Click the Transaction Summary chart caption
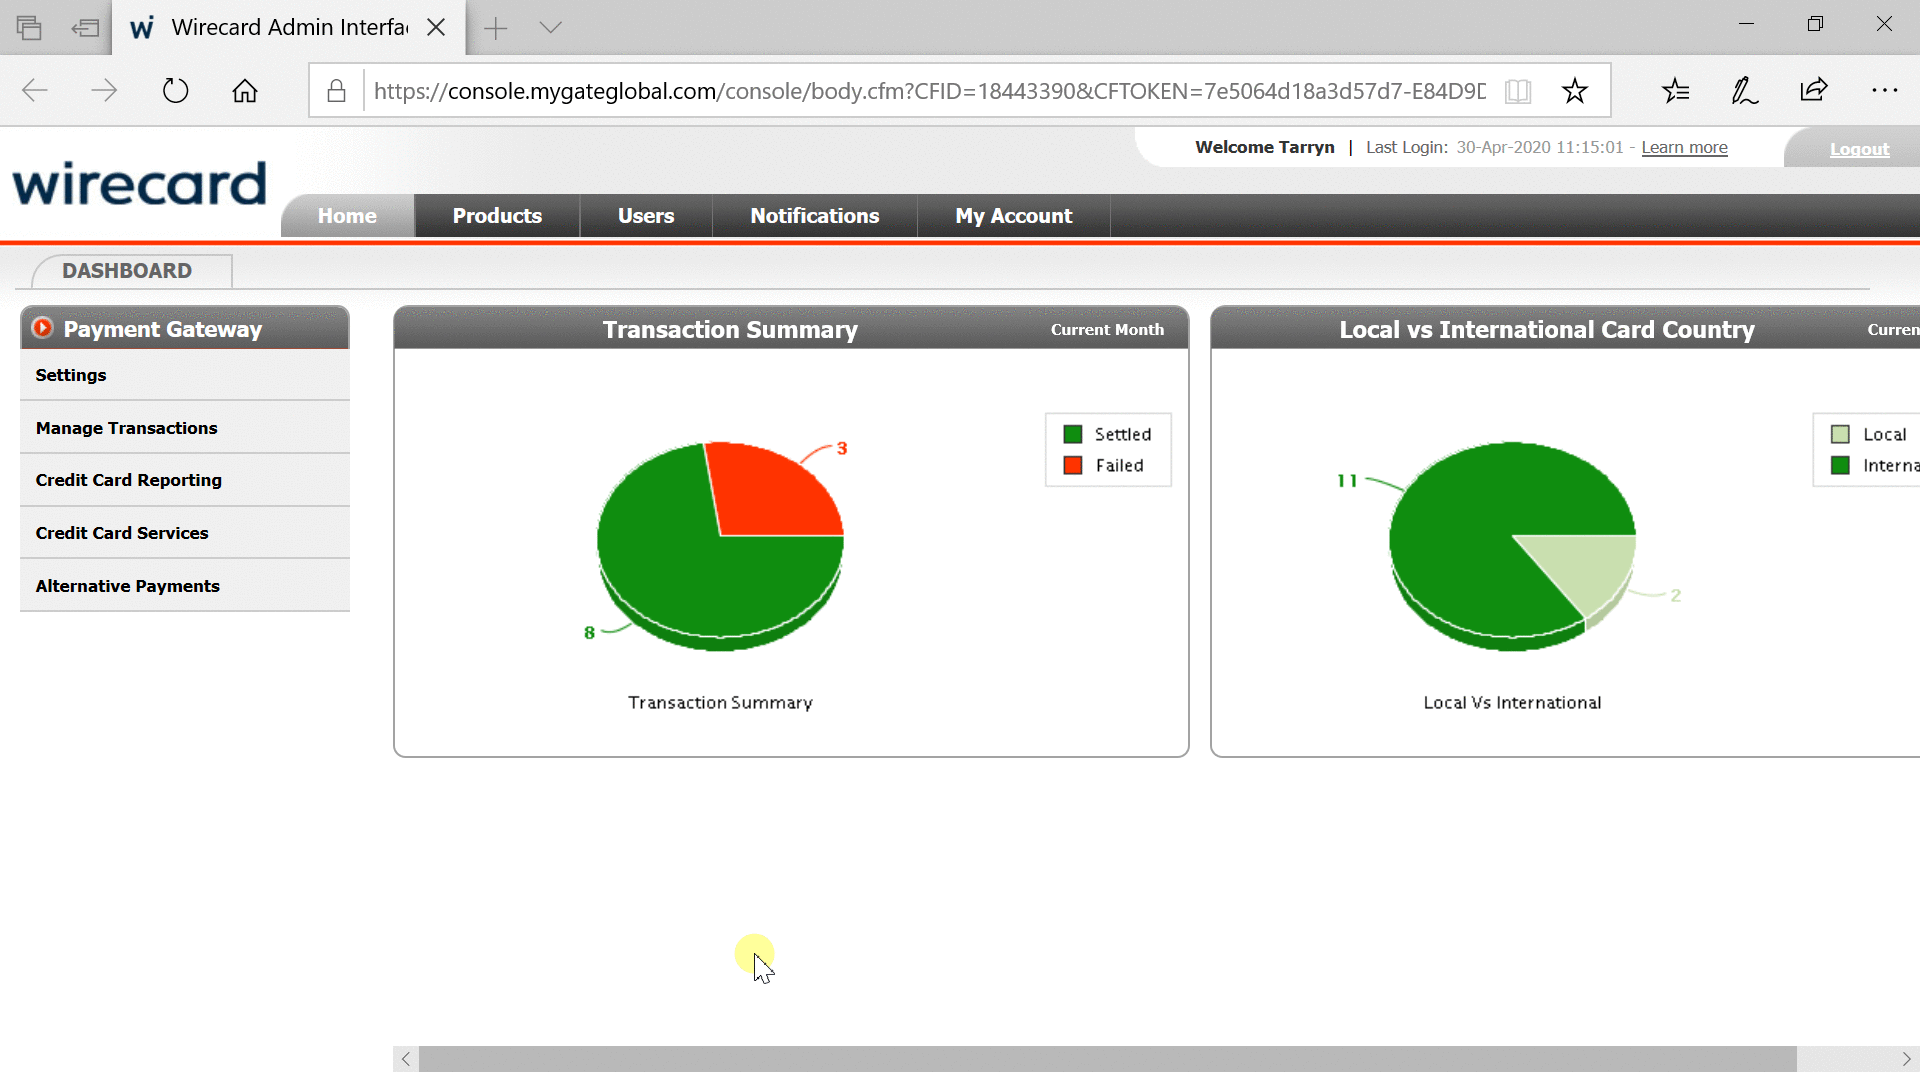 point(720,702)
